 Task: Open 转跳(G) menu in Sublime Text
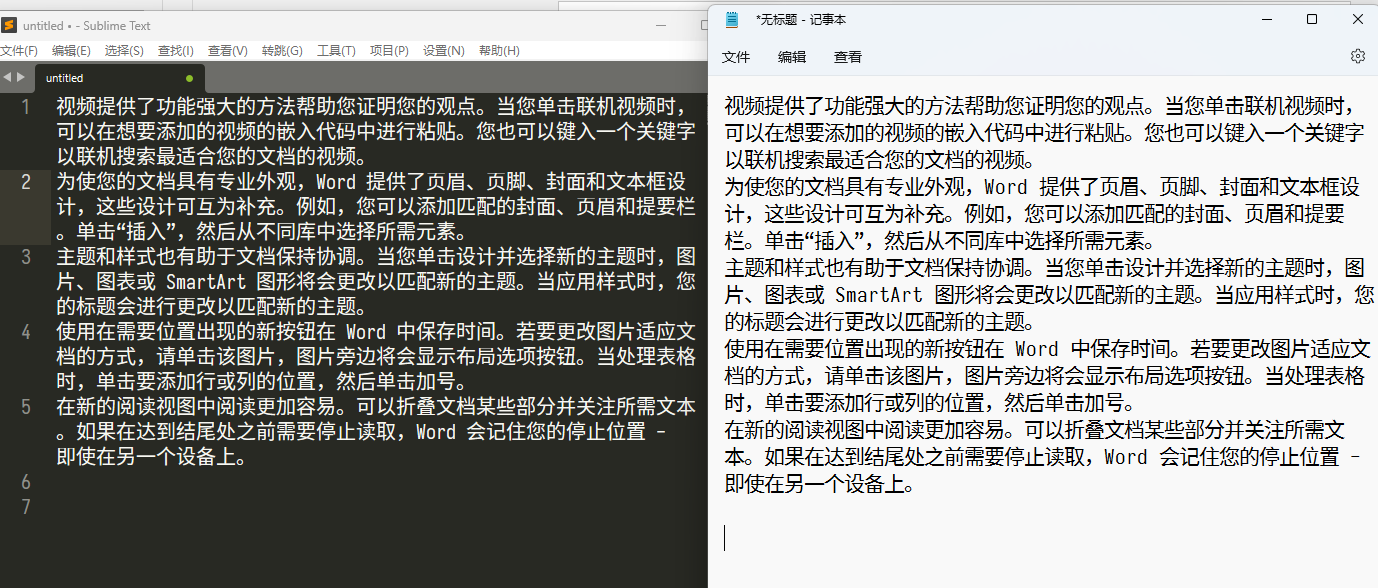(x=282, y=51)
